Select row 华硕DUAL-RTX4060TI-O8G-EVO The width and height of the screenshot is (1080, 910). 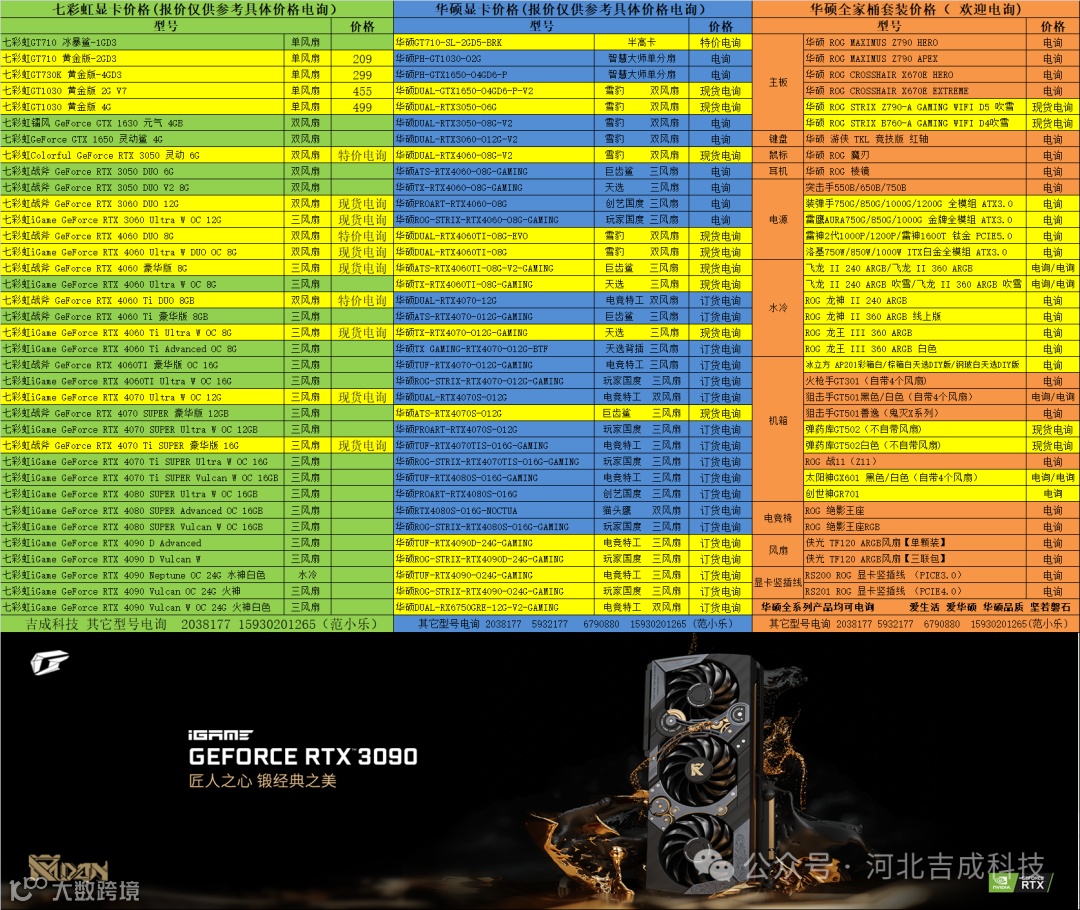point(572,236)
